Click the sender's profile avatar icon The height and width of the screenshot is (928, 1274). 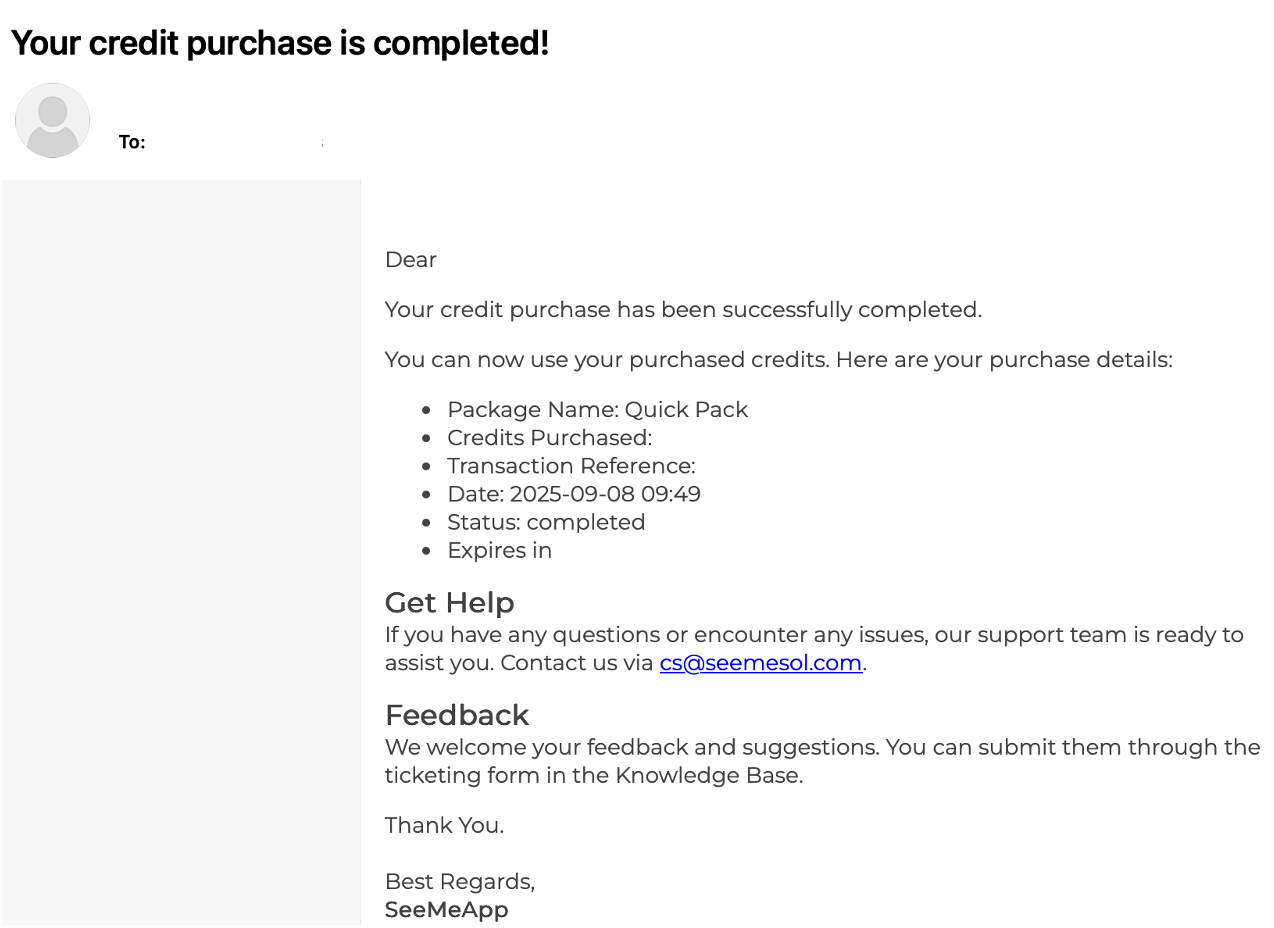click(x=53, y=120)
